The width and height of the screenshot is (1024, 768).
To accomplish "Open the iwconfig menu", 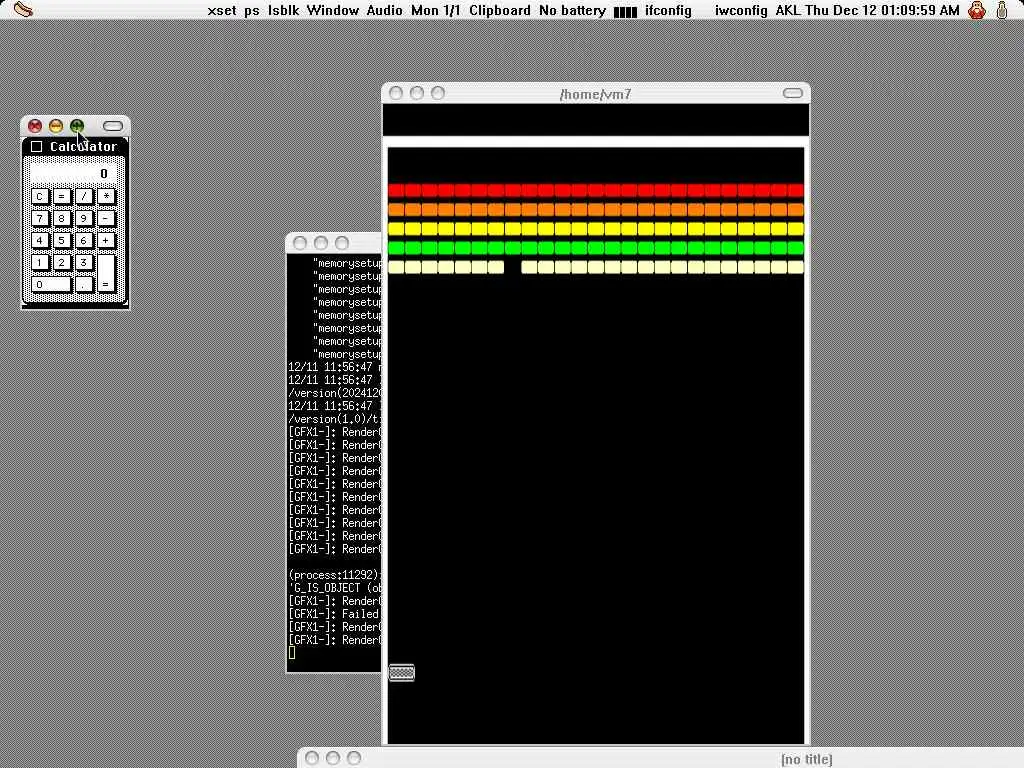I will tap(741, 10).
